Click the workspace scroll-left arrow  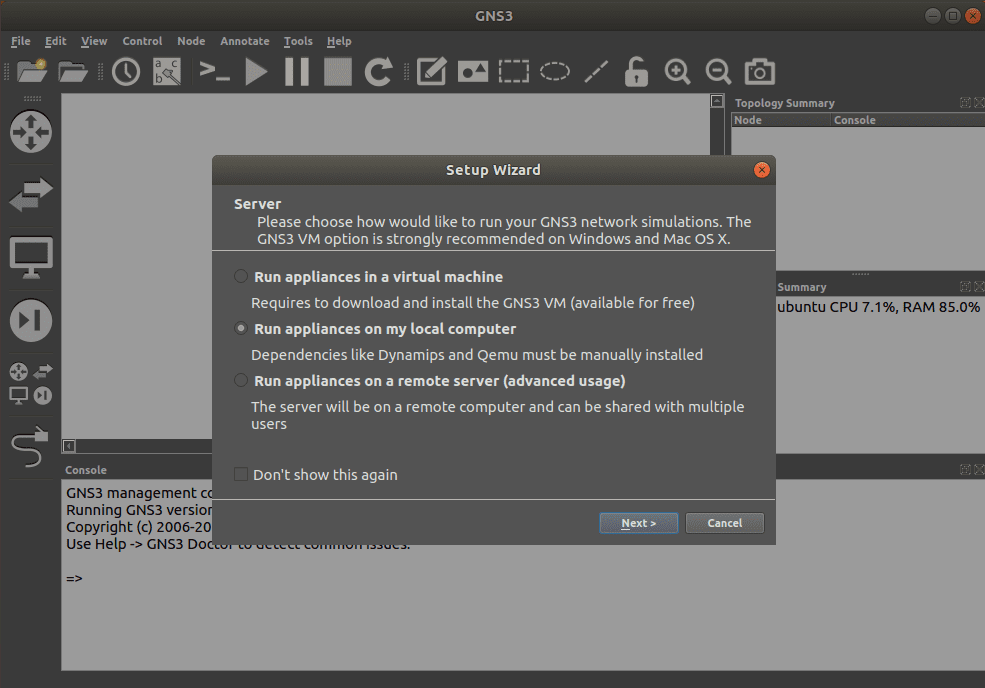tap(69, 446)
